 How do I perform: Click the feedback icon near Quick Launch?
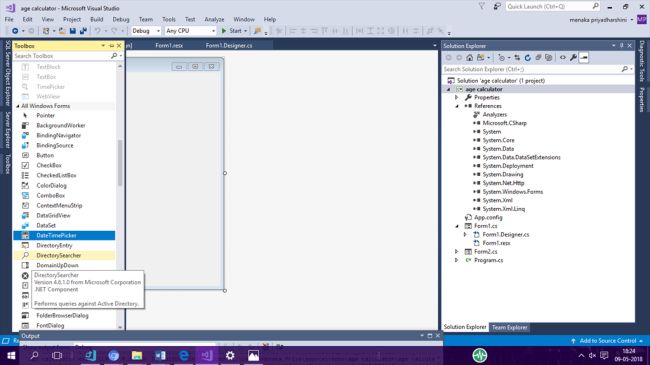(497, 6)
